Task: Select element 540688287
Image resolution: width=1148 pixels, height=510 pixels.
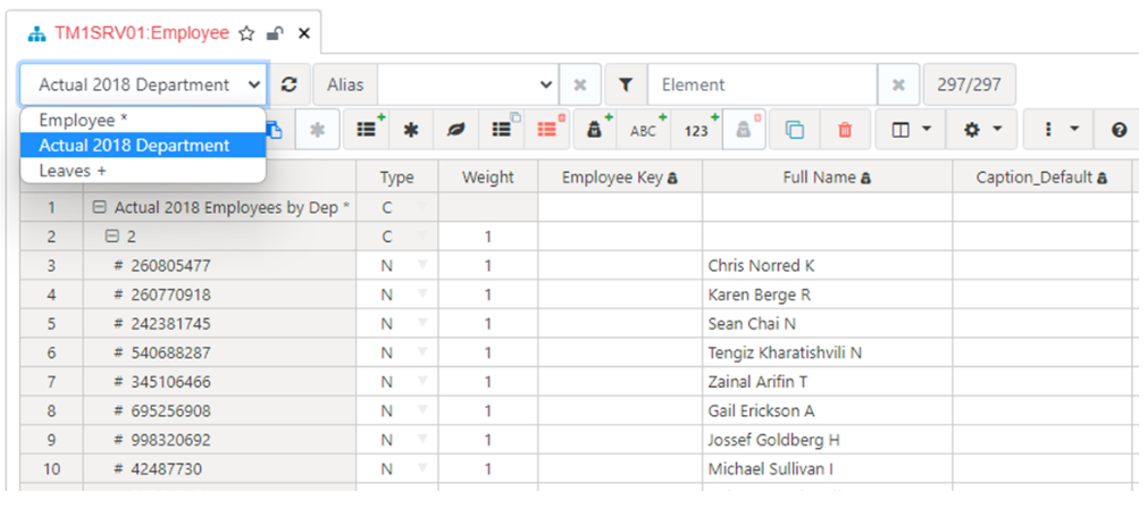Action: tap(171, 353)
